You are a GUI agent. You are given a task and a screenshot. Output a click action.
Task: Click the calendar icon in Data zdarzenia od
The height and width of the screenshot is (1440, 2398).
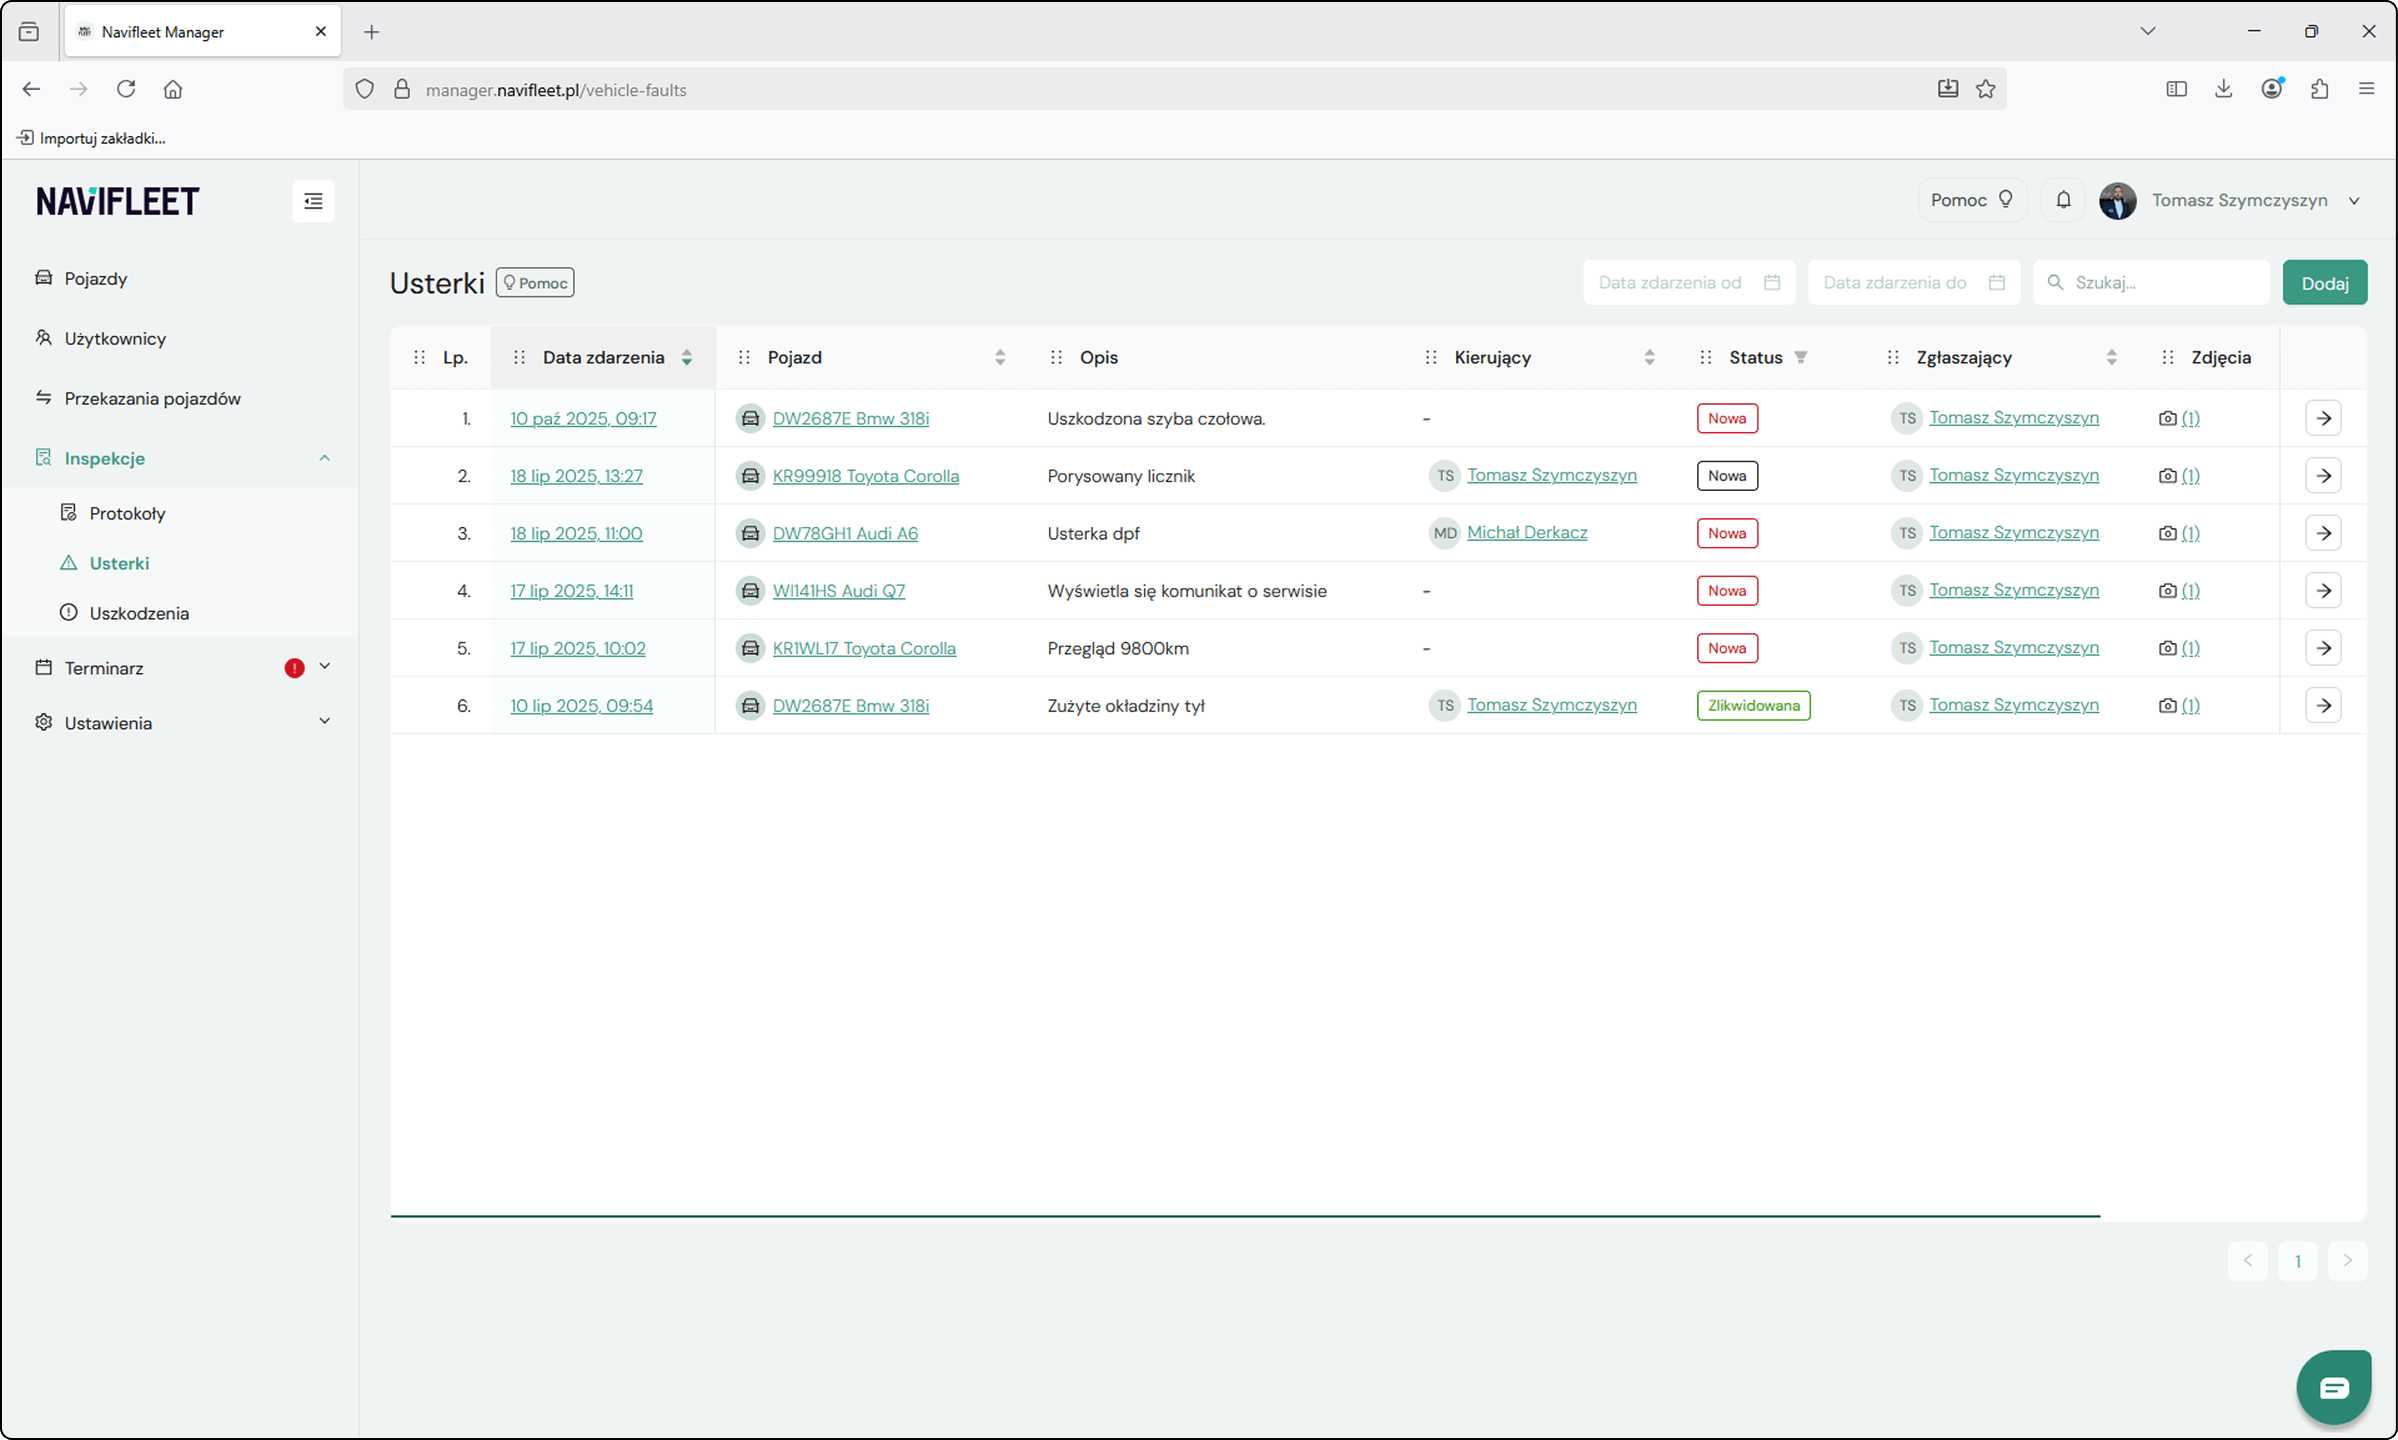pos(1772,283)
